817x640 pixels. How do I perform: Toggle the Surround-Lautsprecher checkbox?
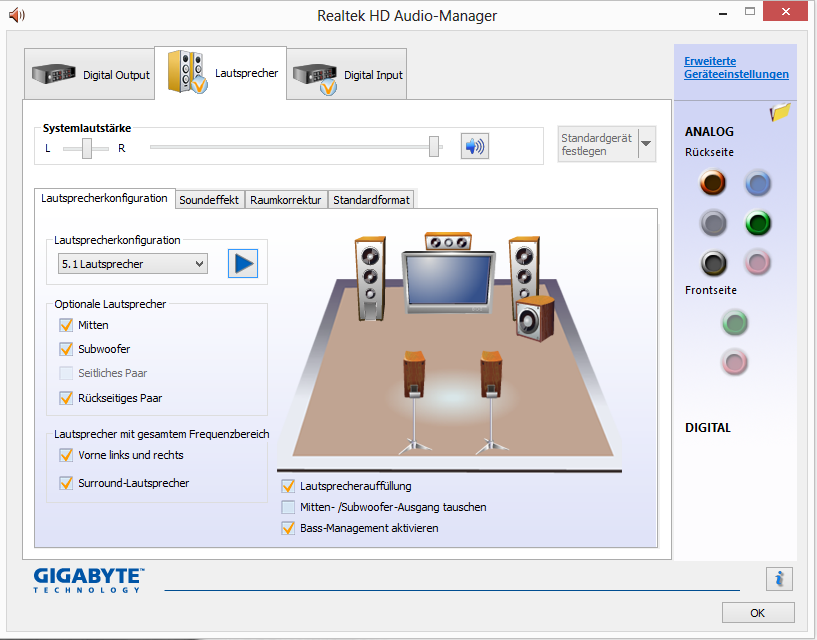[x=66, y=483]
